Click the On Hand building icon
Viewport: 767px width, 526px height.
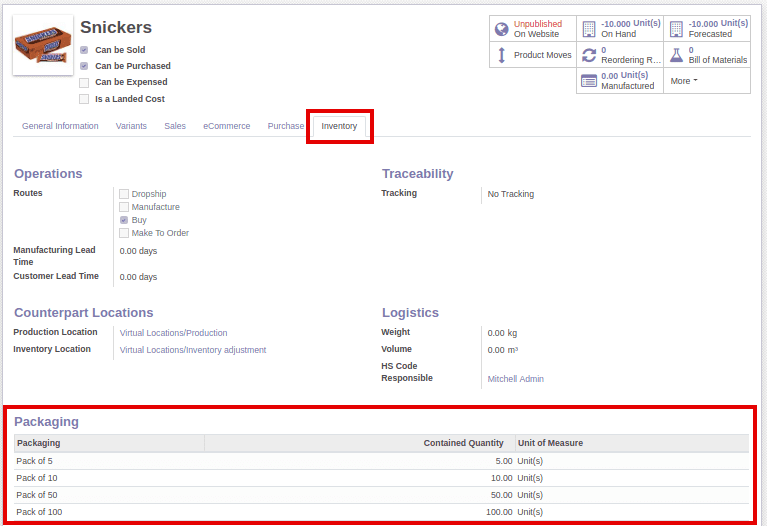589,29
